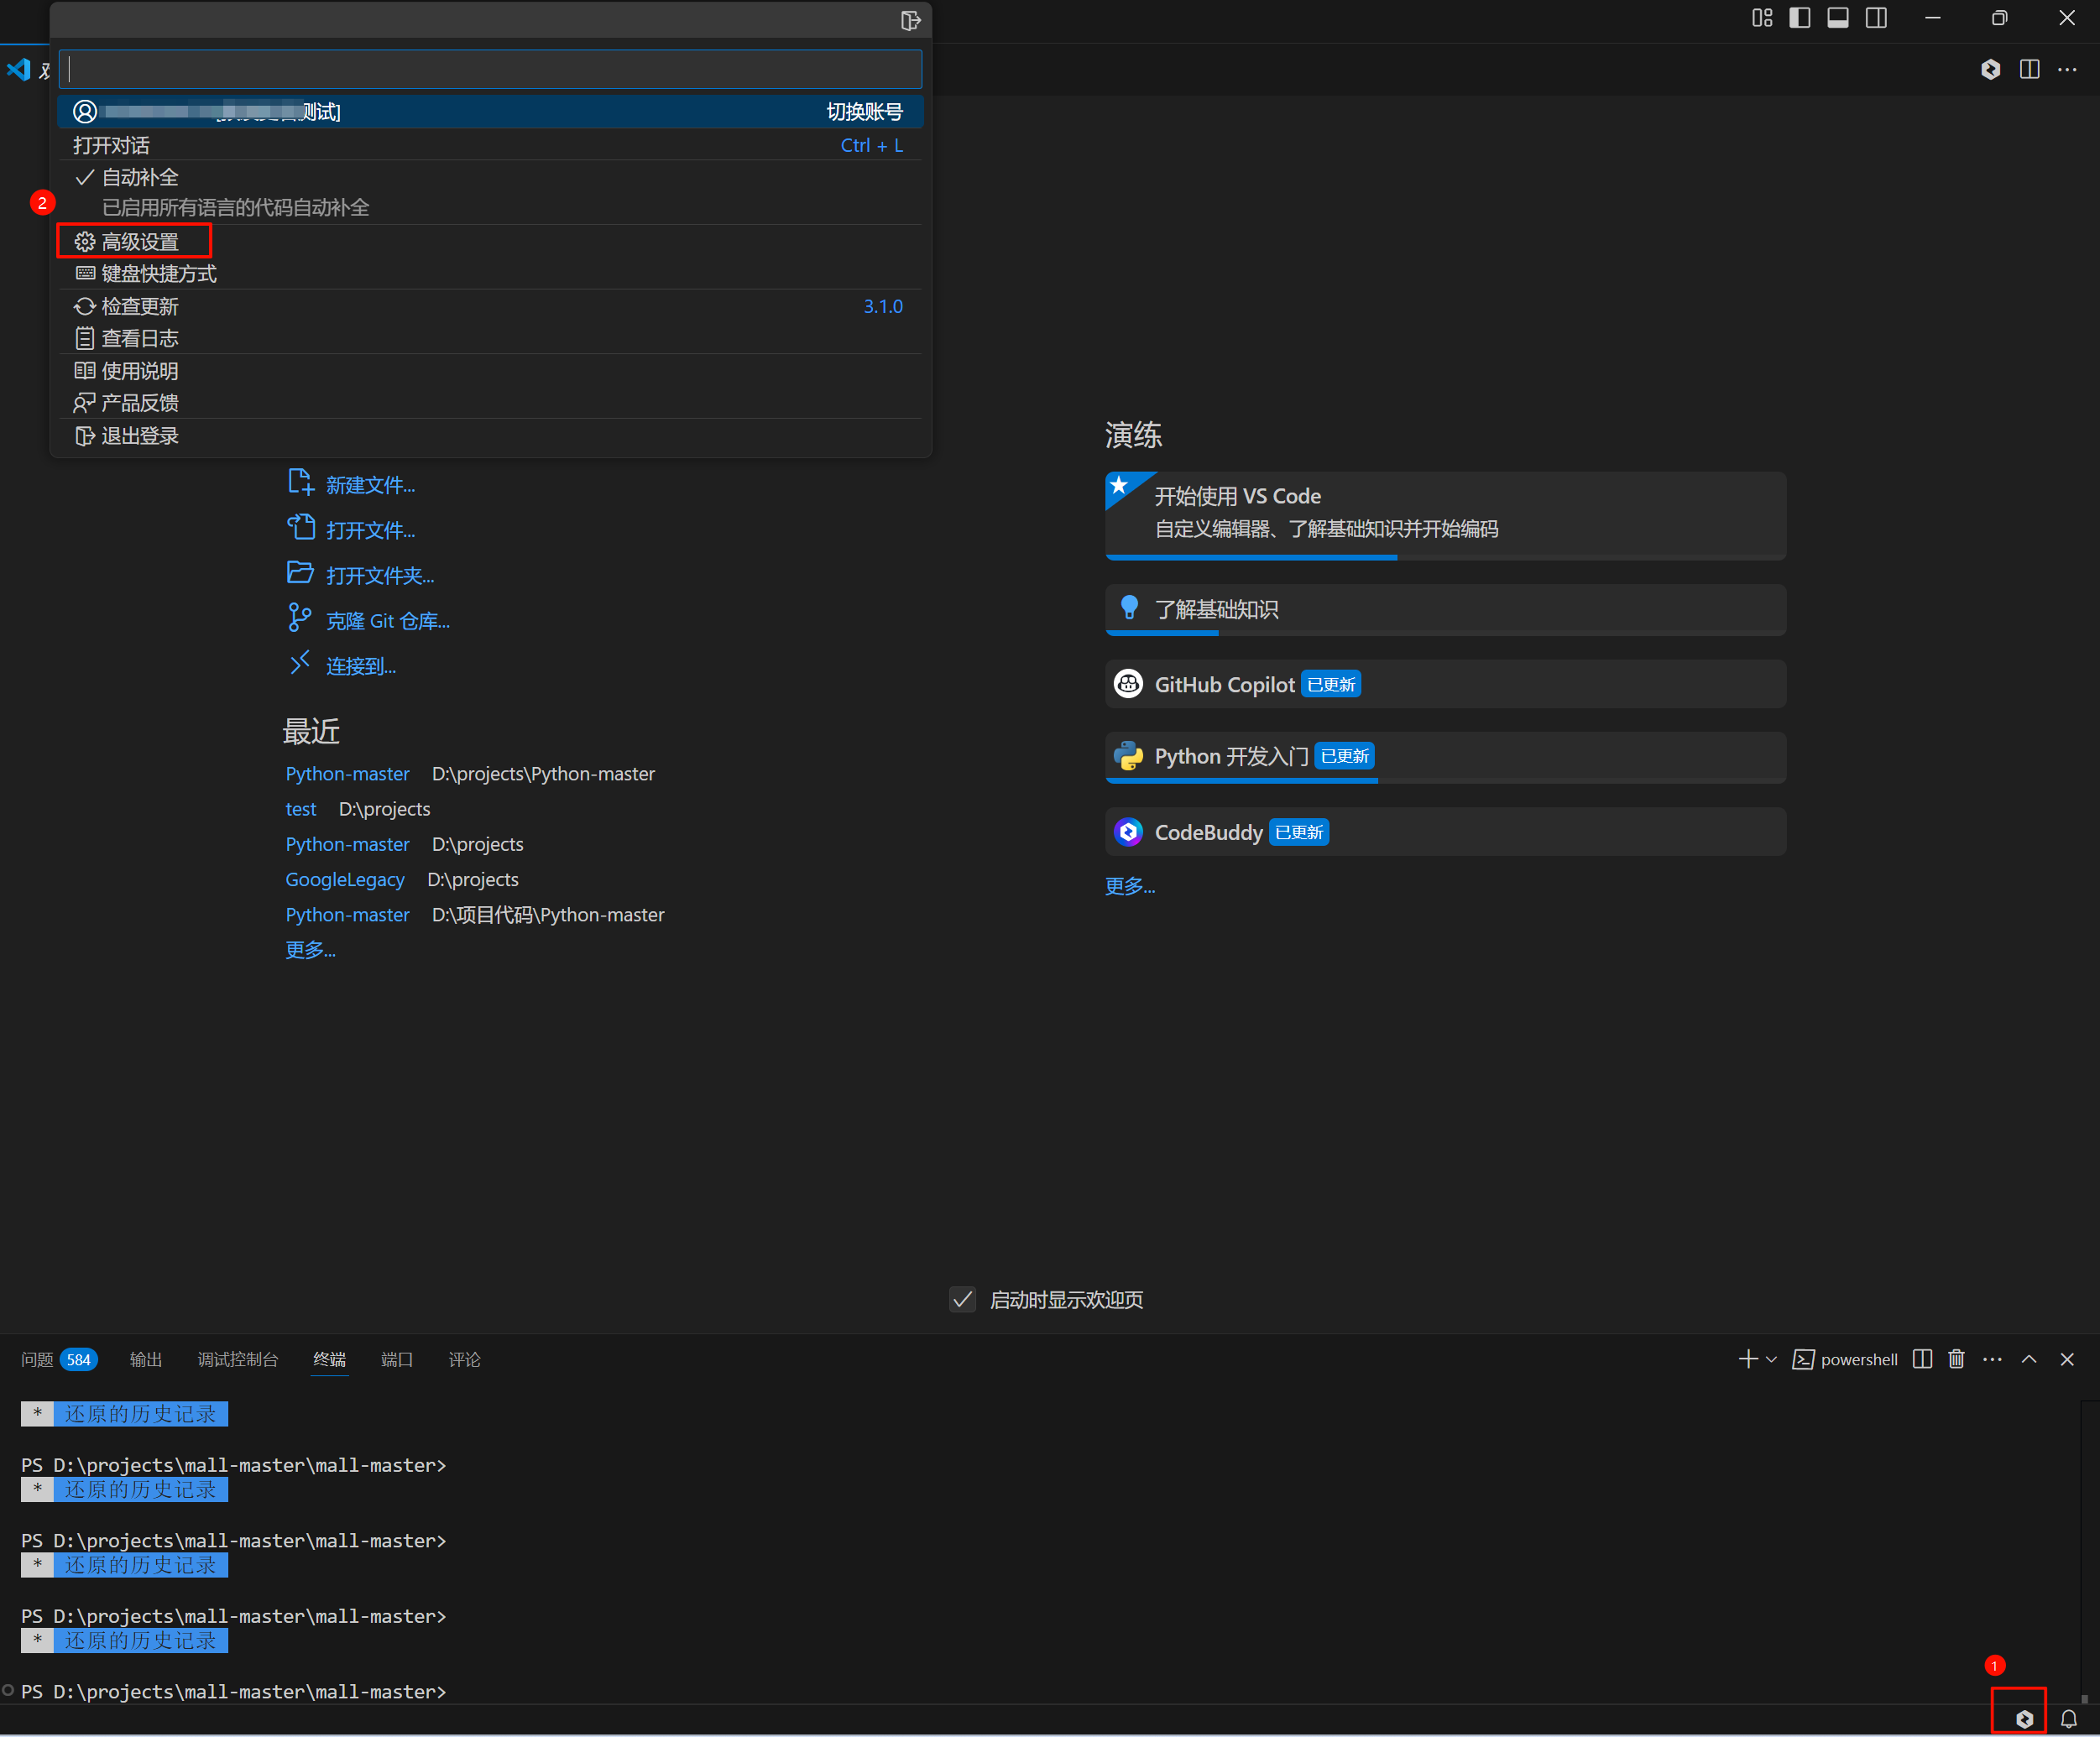Click the CodeBuddy icon in the status bar

pos(2024,1719)
